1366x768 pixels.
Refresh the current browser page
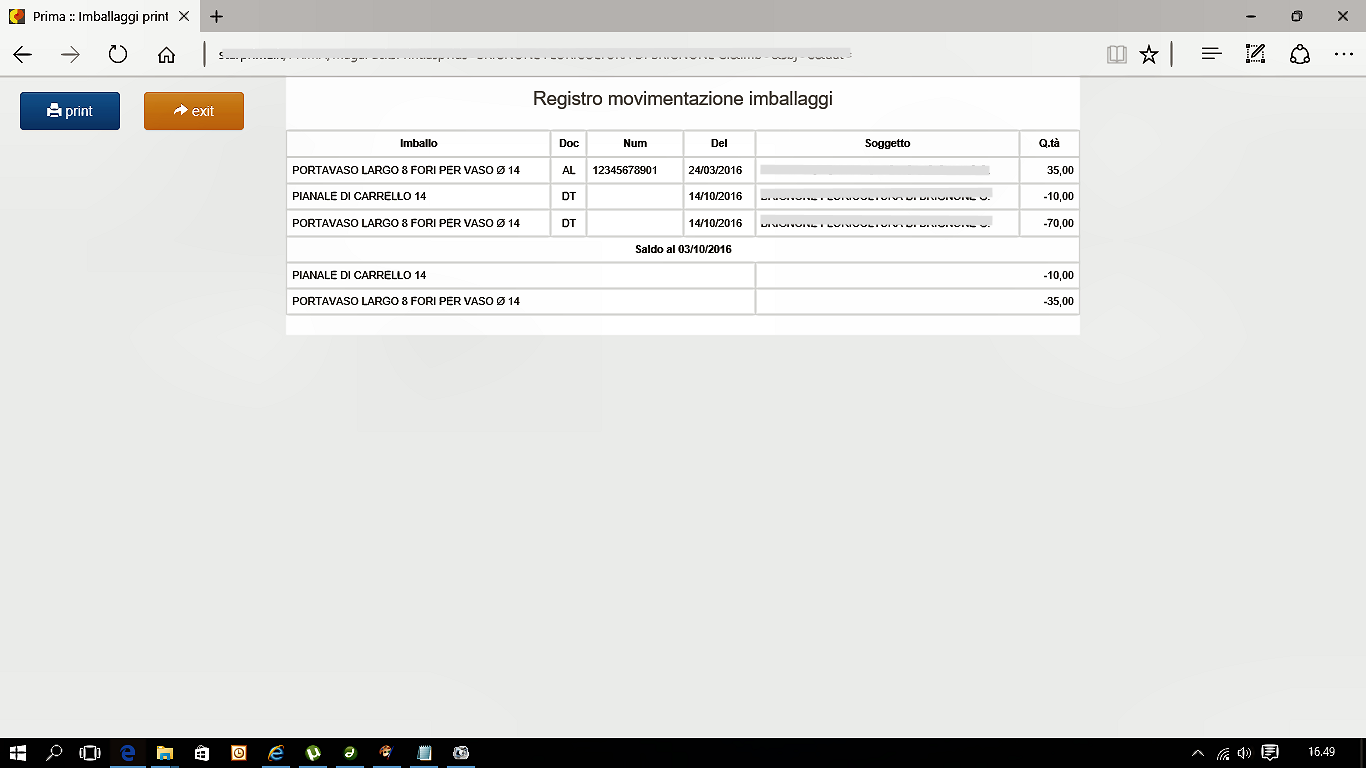pyautogui.click(x=118, y=55)
